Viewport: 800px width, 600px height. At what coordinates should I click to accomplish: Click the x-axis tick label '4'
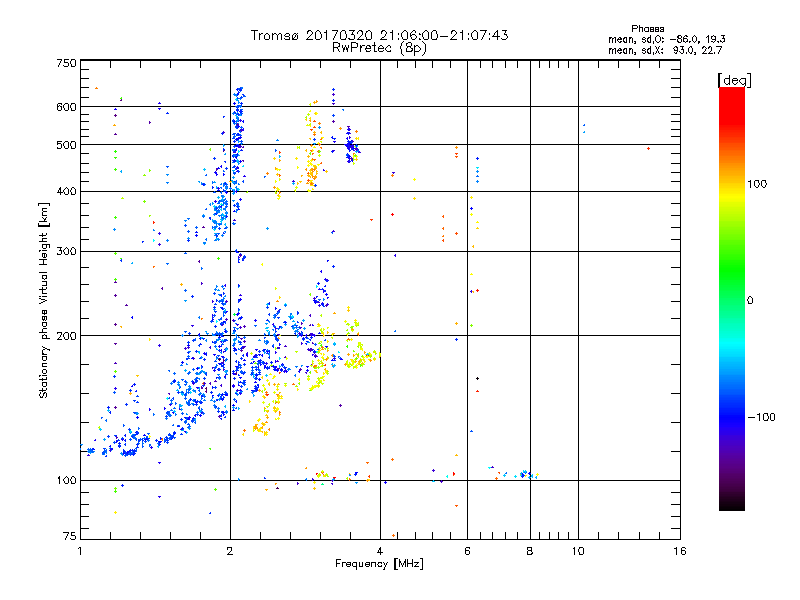point(380,551)
